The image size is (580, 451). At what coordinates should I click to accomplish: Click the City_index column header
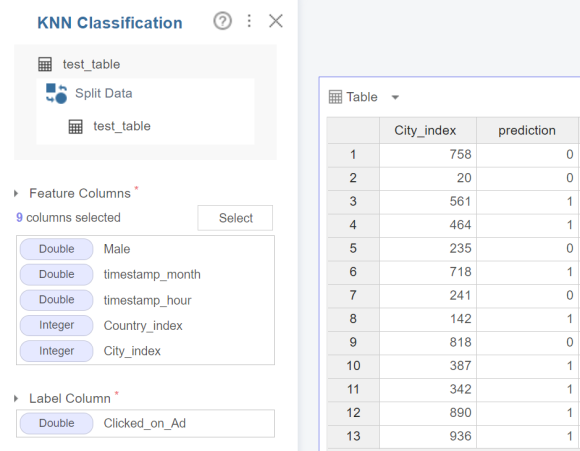pos(428,131)
